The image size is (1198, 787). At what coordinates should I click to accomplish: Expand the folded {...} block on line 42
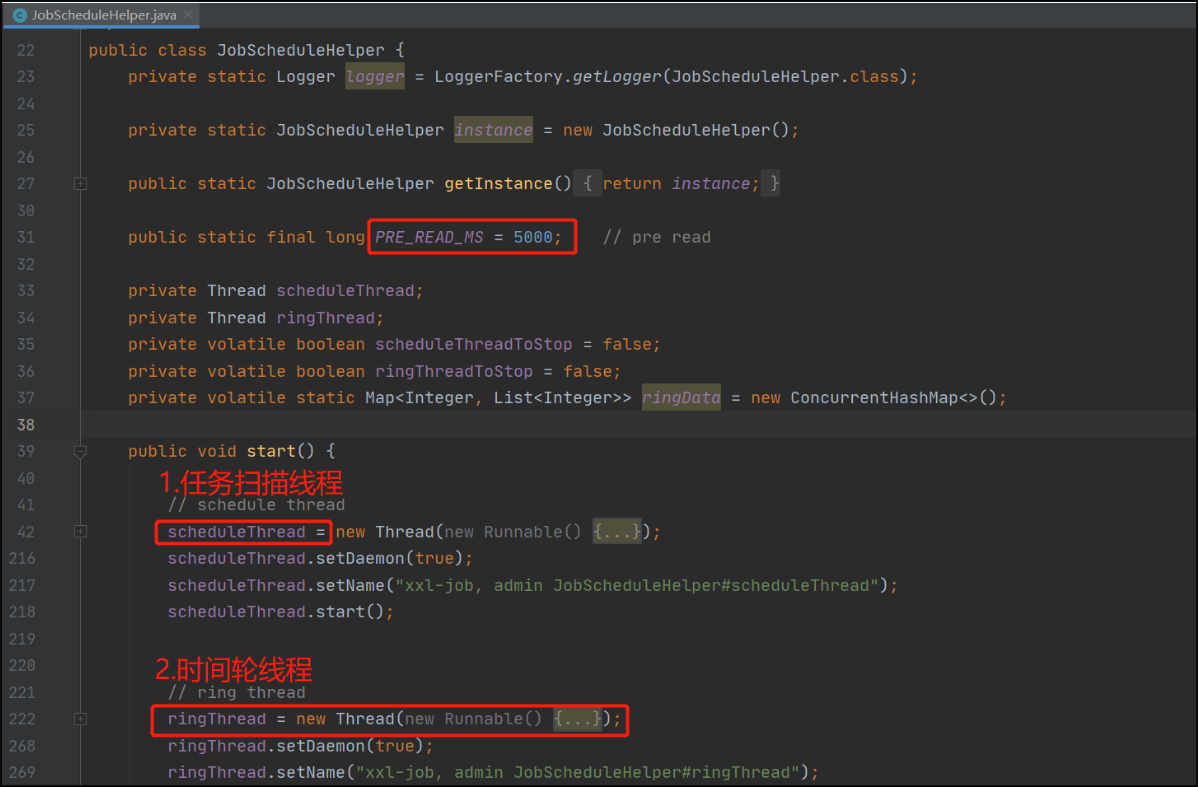617,532
